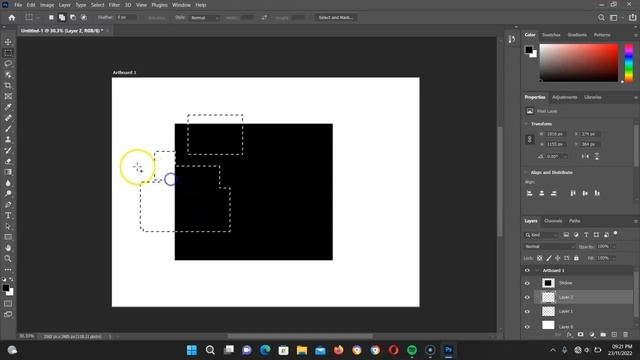Select the Frame tool
The image size is (640, 360).
[x=8, y=96]
